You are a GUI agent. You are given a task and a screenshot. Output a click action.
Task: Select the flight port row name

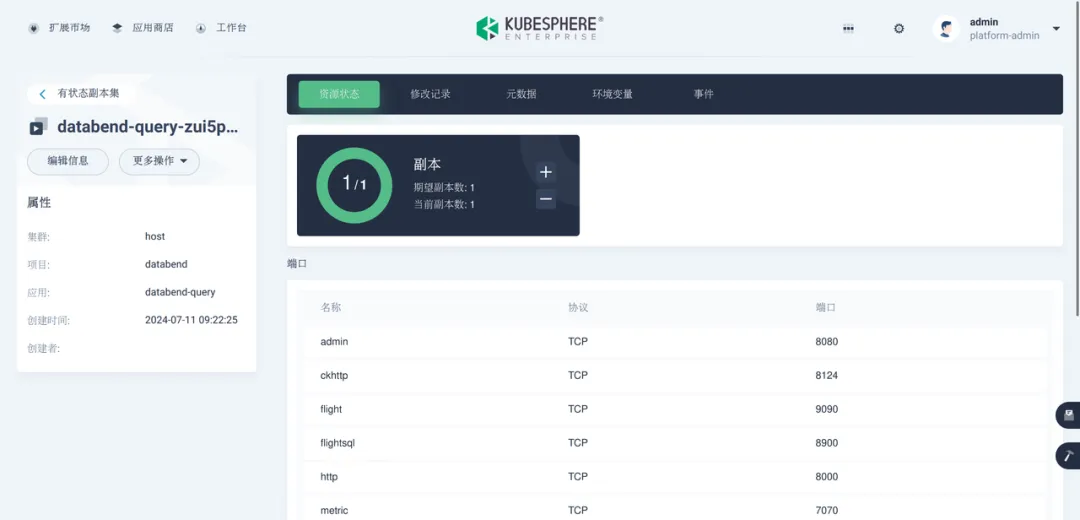[x=331, y=409]
